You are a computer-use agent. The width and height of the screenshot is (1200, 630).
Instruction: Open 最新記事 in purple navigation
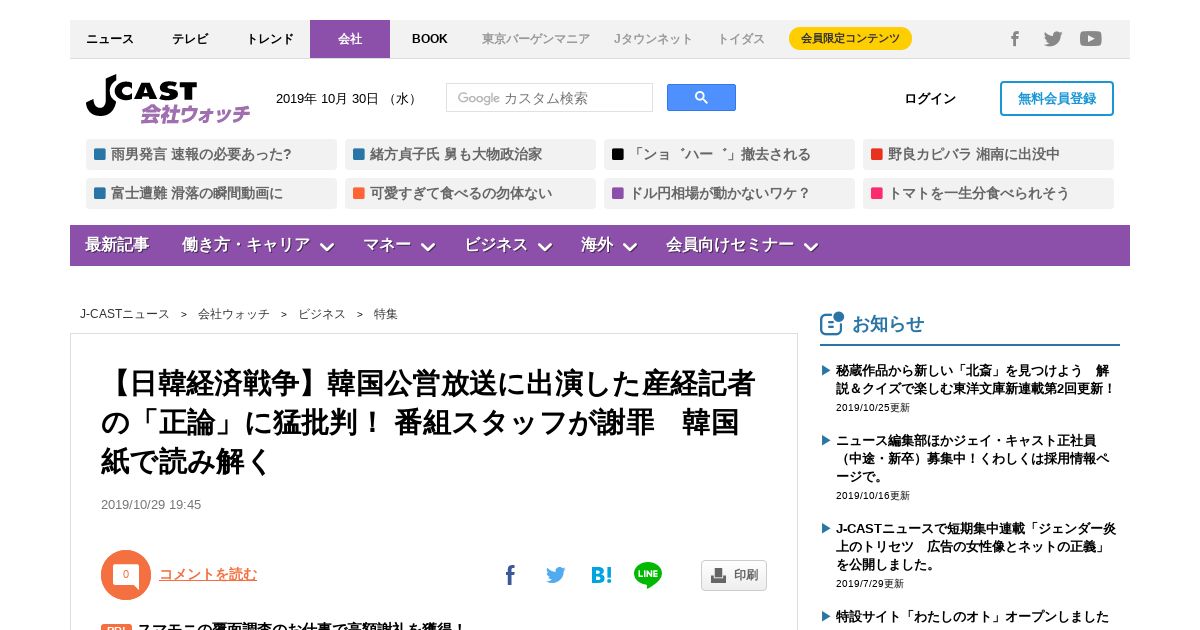(x=117, y=245)
